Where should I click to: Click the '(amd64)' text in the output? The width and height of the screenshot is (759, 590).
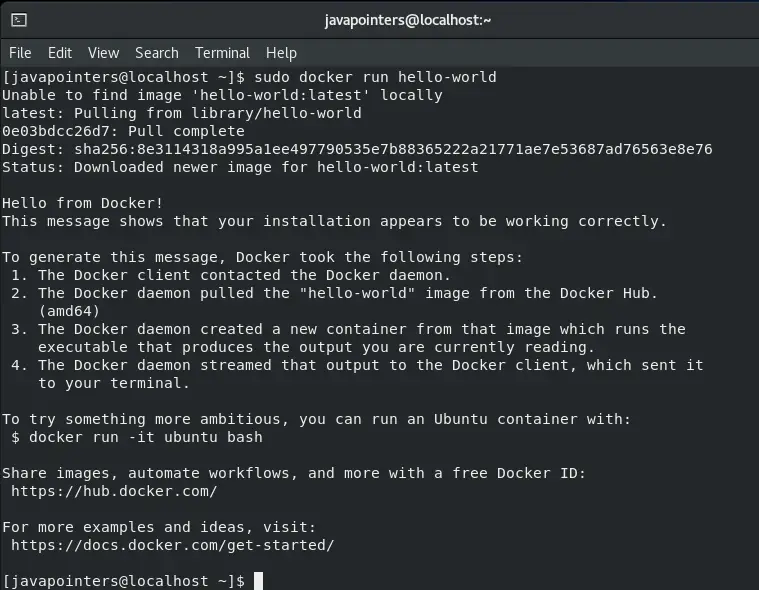(x=69, y=311)
